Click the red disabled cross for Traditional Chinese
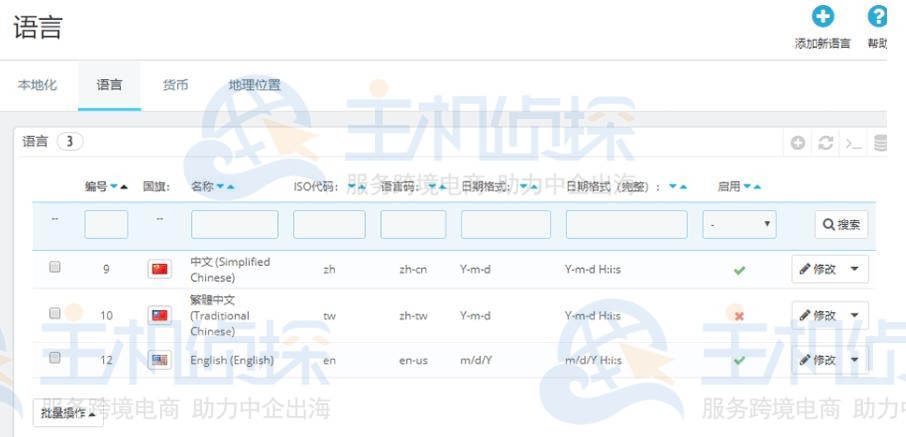The image size is (906, 437). 739,315
